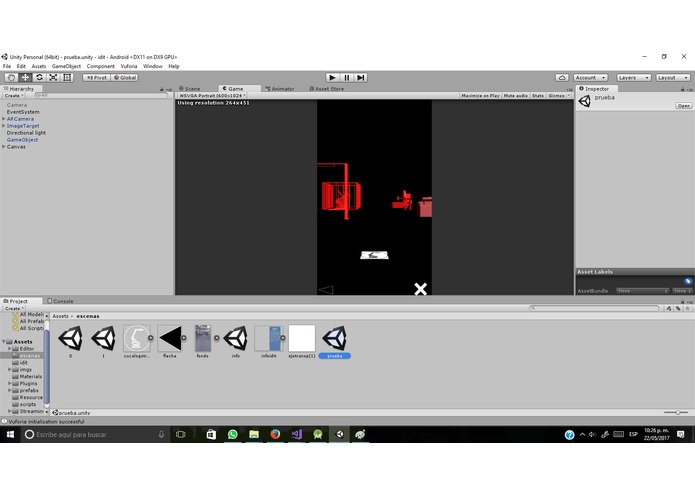Step one frame forward
Screen dimensions: 695x494
click(361, 78)
